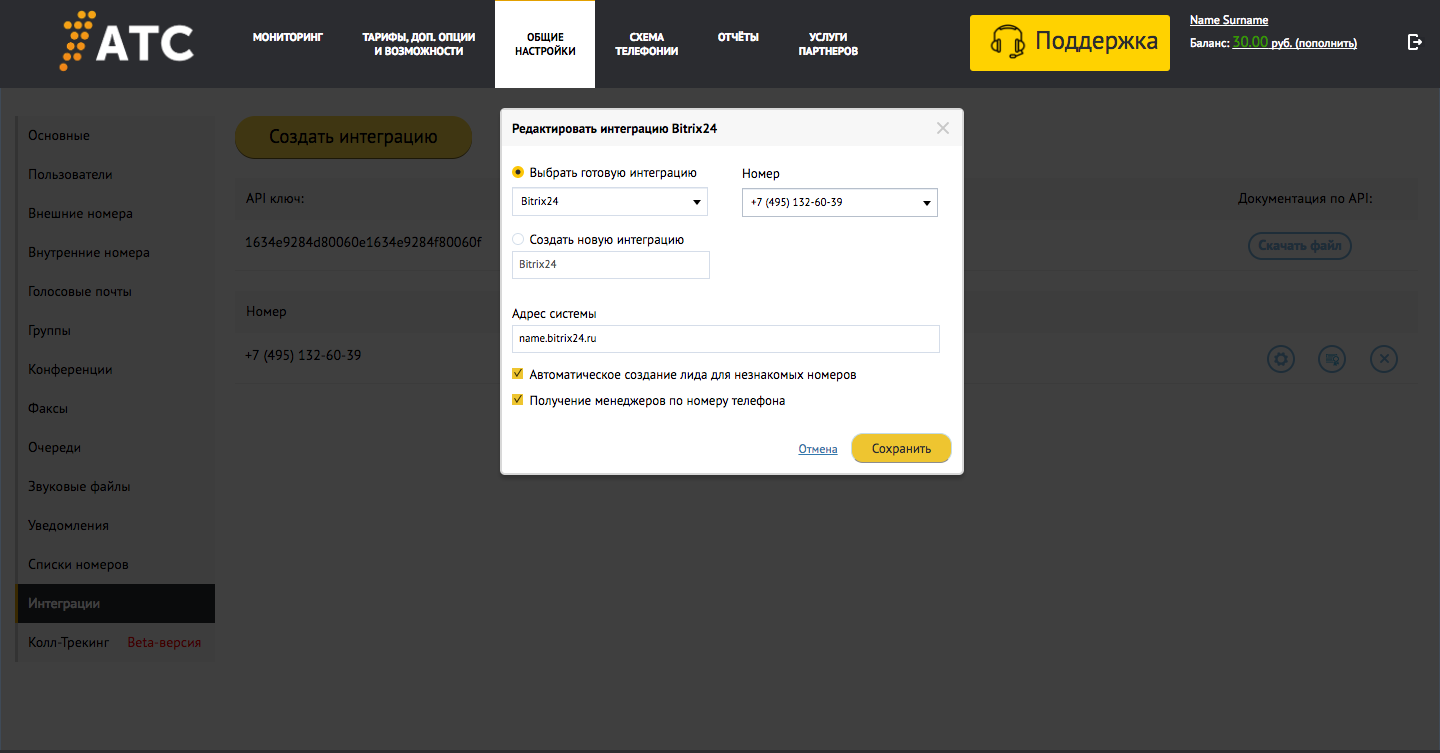Open the Name Surname profile link
1440x753 pixels.
coord(1229,20)
